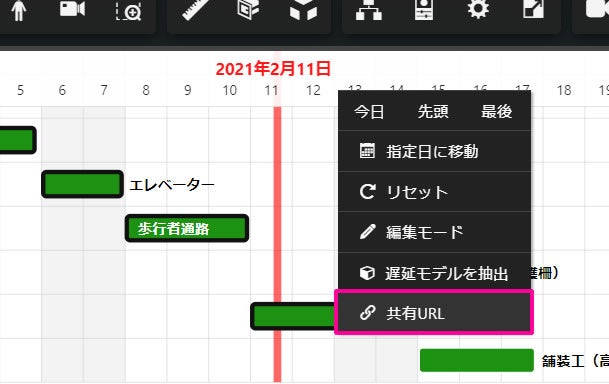This screenshot has width=609, height=384.
Task: Click day 10 in the date header
Action: (230, 90)
